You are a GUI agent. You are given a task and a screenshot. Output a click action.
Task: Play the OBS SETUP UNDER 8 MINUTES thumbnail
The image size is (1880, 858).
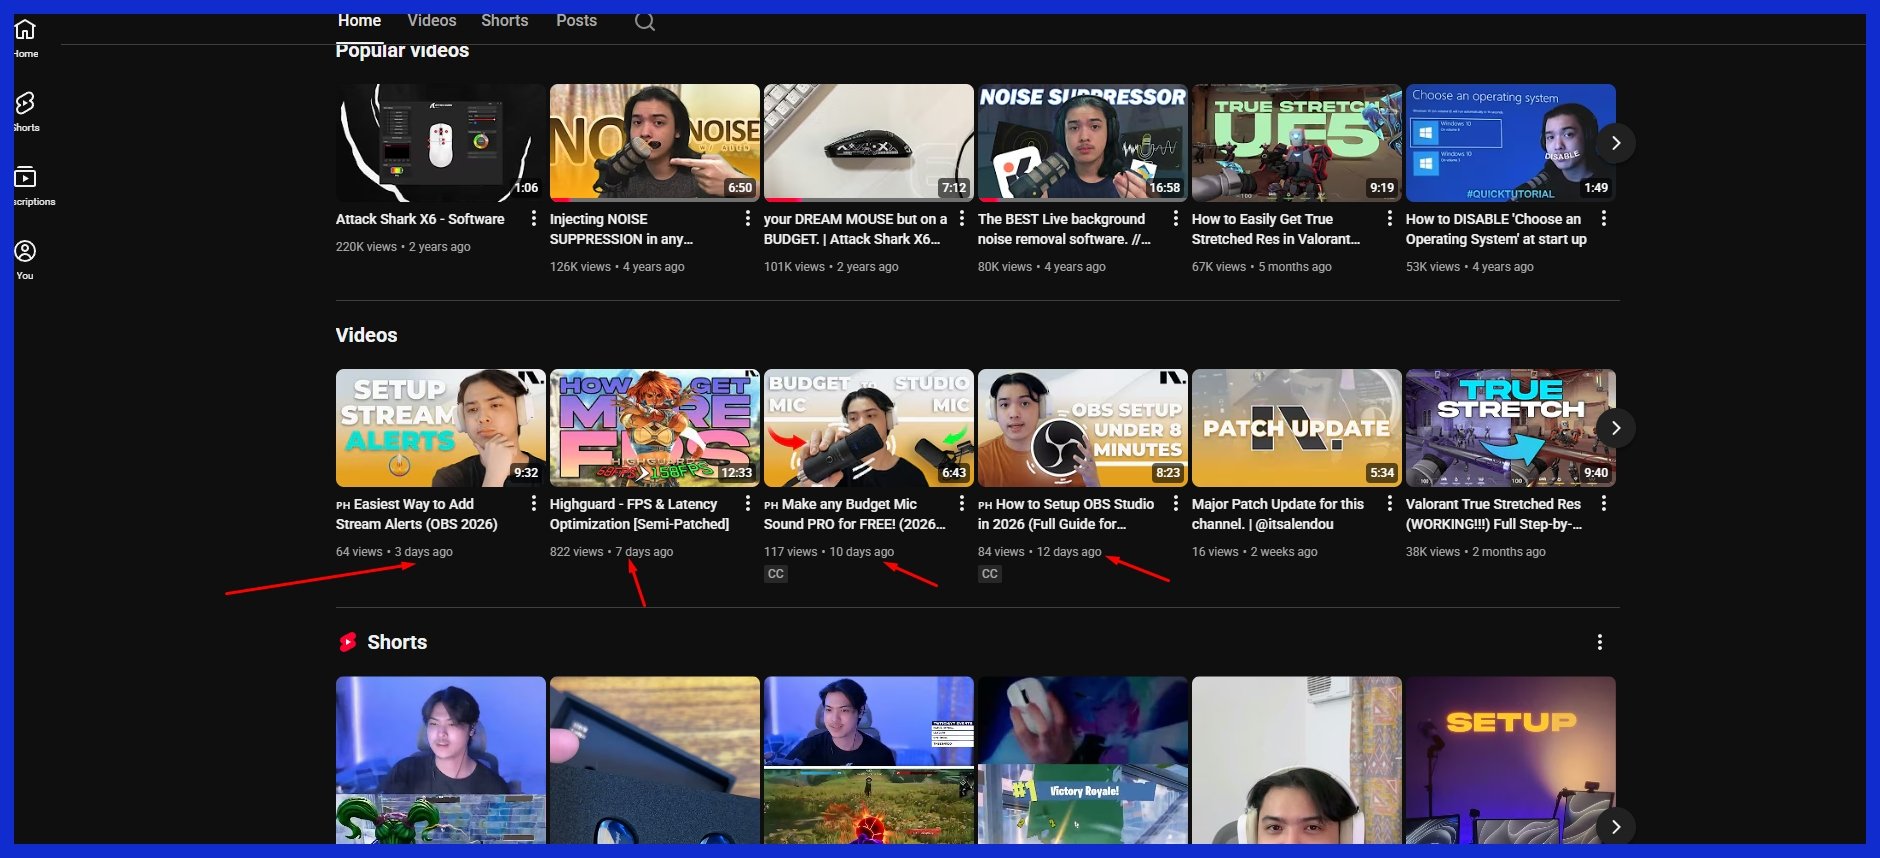1083,428
